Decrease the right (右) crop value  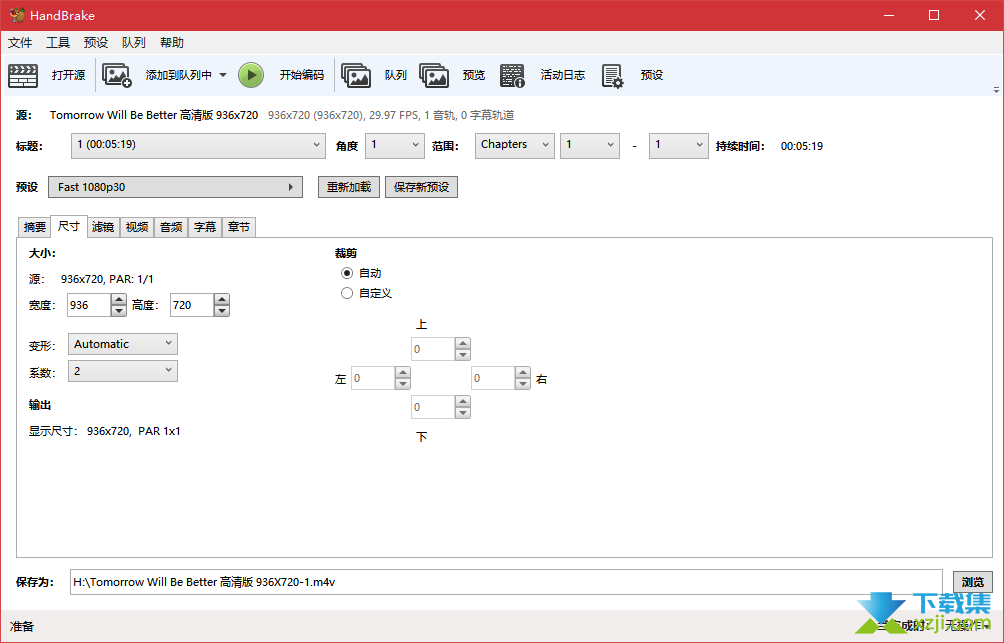[523, 384]
